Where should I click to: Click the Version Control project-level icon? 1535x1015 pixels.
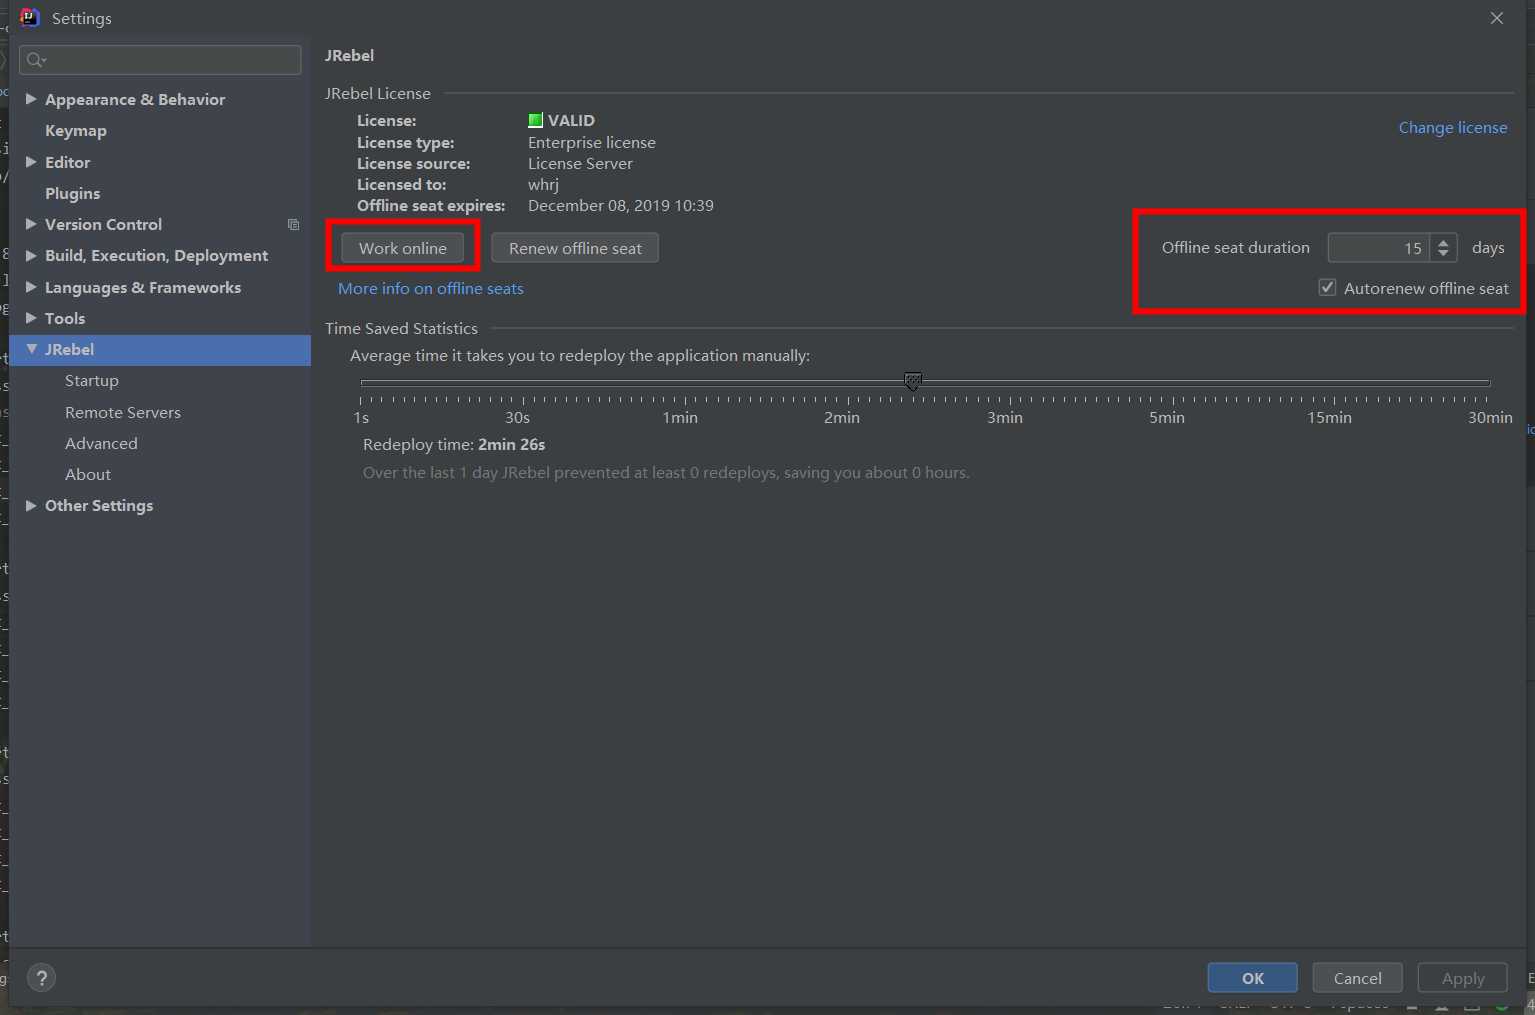(x=293, y=225)
